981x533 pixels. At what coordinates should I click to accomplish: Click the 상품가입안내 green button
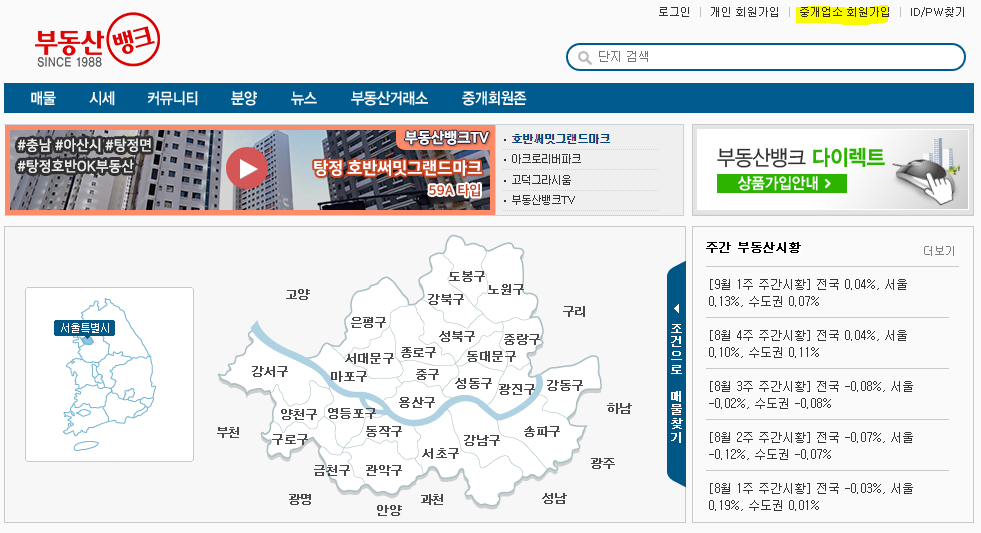click(781, 183)
